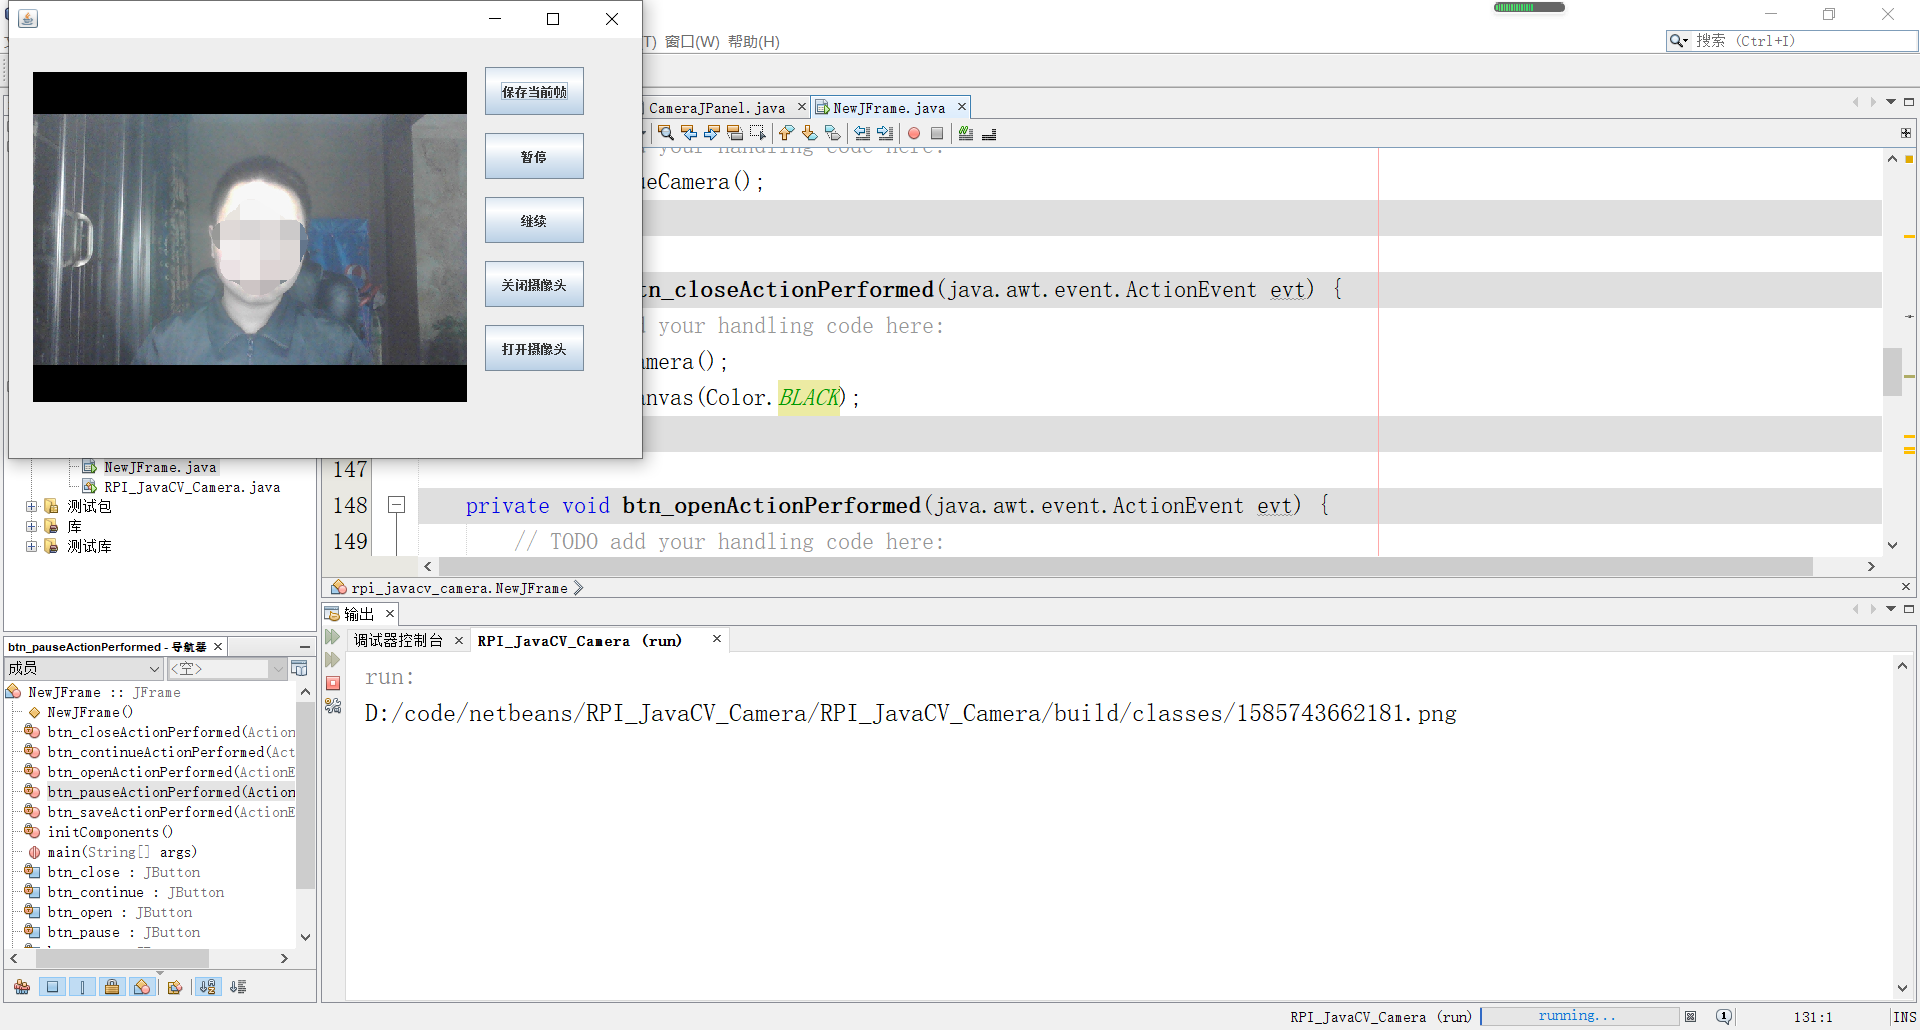Image resolution: width=1920 pixels, height=1030 pixels.
Task: Click the red Stop build icon in Output
Action: tap(333, 683)
